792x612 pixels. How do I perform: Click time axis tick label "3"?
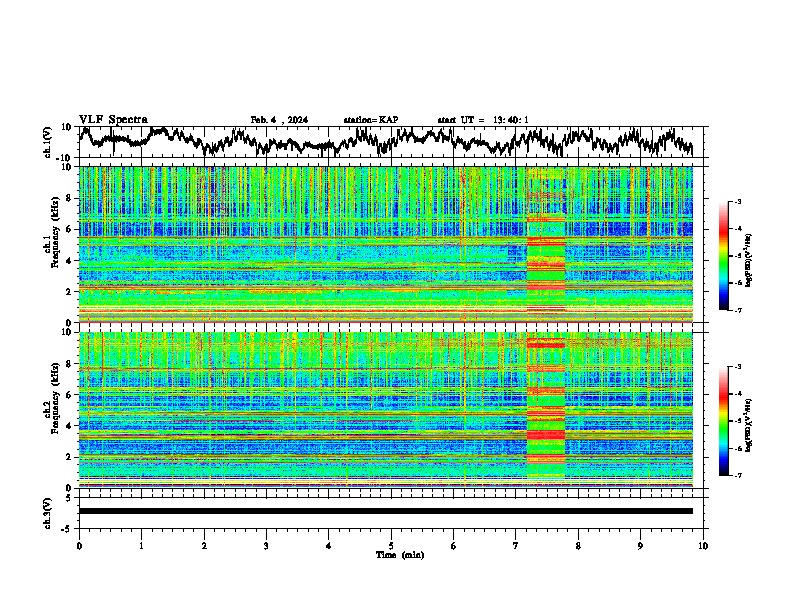pyautogui.click(x=266, y=546)
